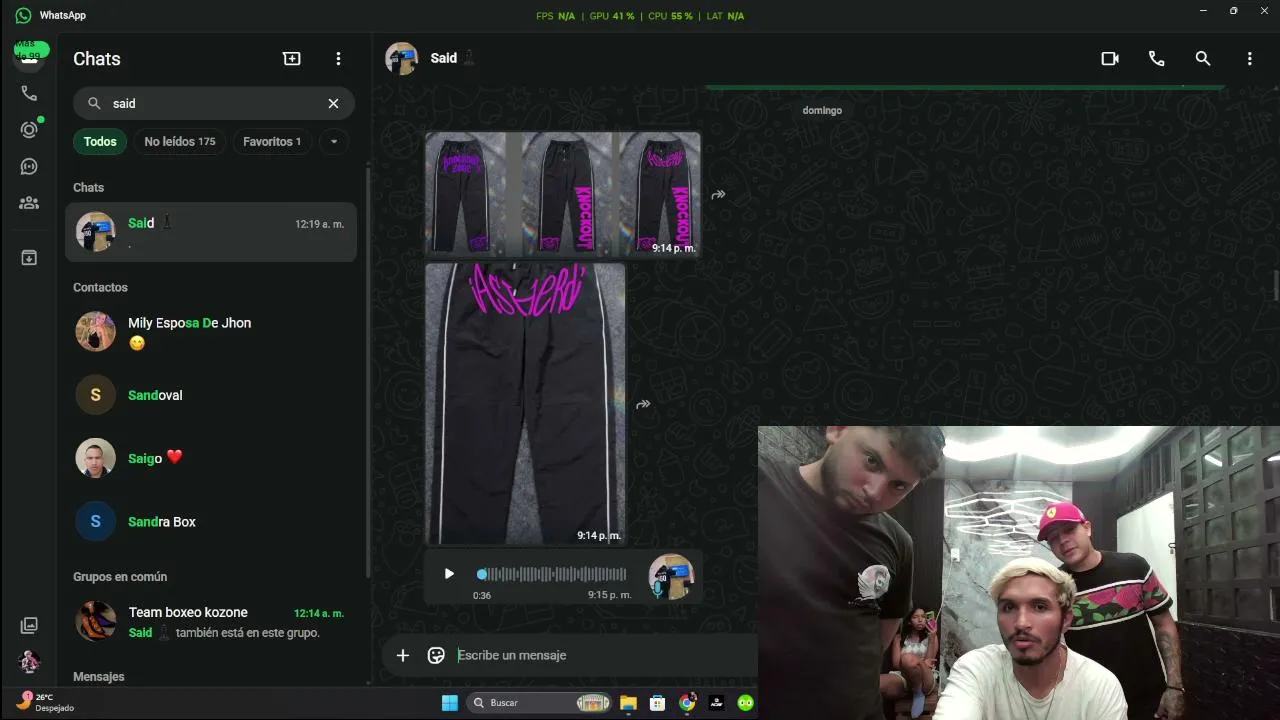Open the Chats section icon with unread badge
1280x720 pixels.
(29, 54)
